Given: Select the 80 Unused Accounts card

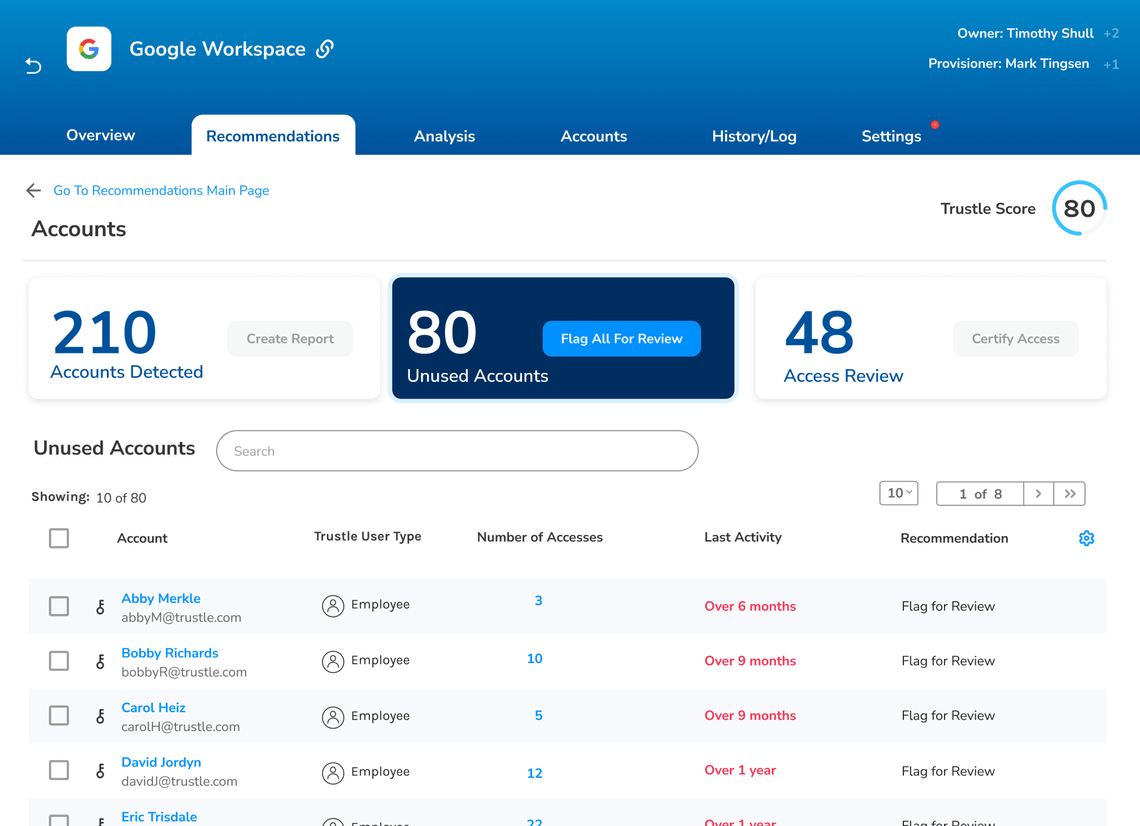Looking at the screenshot, I should 563,338.
